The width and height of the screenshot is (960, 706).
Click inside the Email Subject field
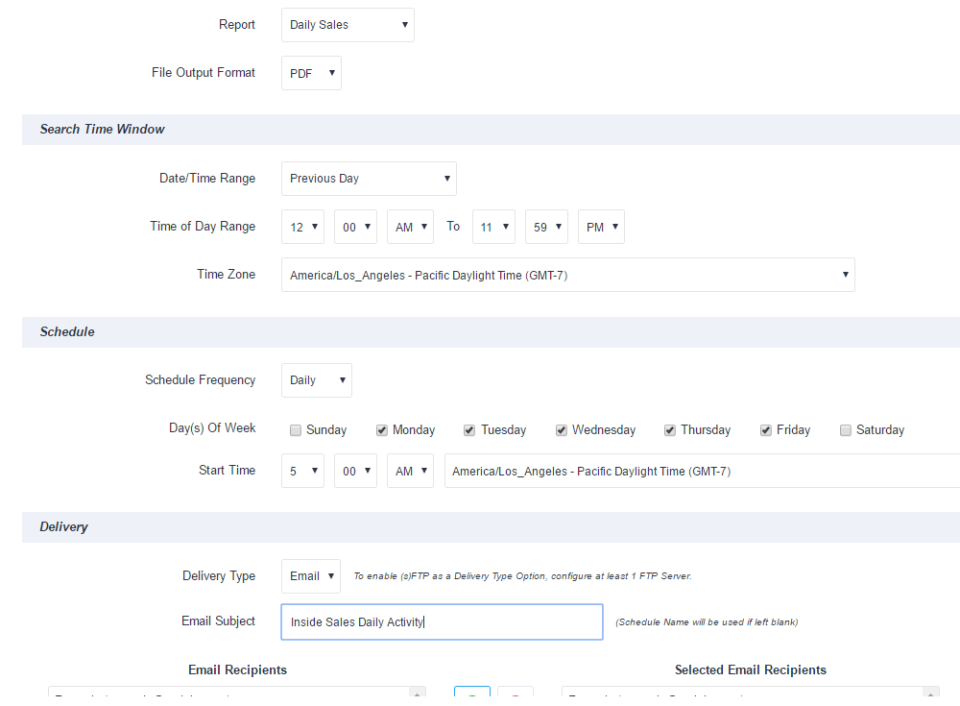[440, 621]
